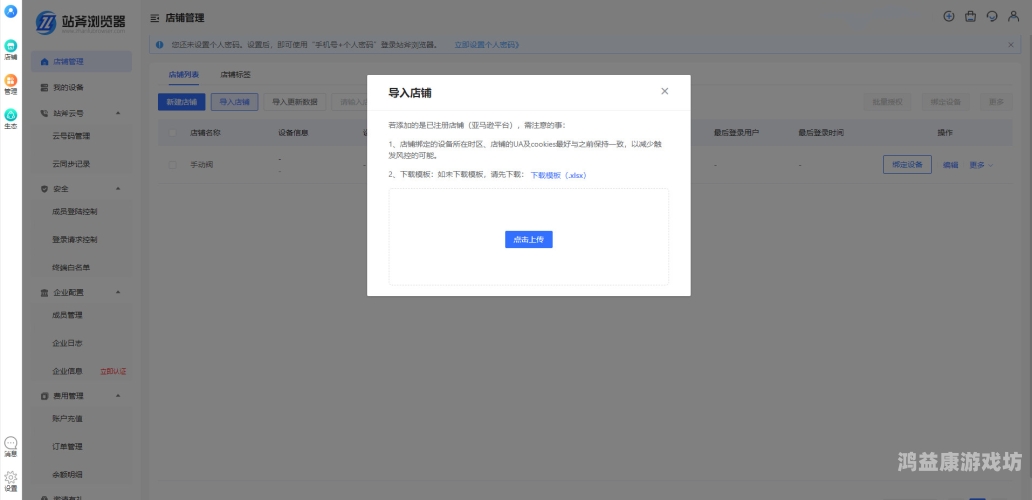Open 订单管理 in the sidebar
The width and height of the screenshot is (1032, 500).
[x=67, y=447]
